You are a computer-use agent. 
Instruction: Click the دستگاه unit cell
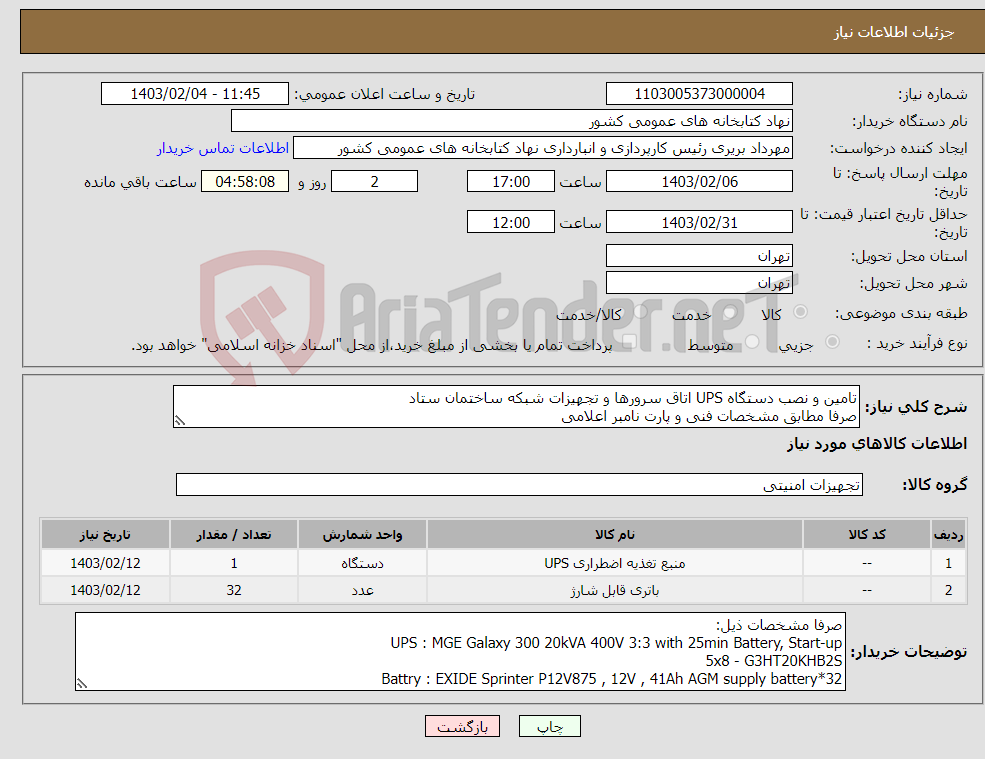coord(362,563)
